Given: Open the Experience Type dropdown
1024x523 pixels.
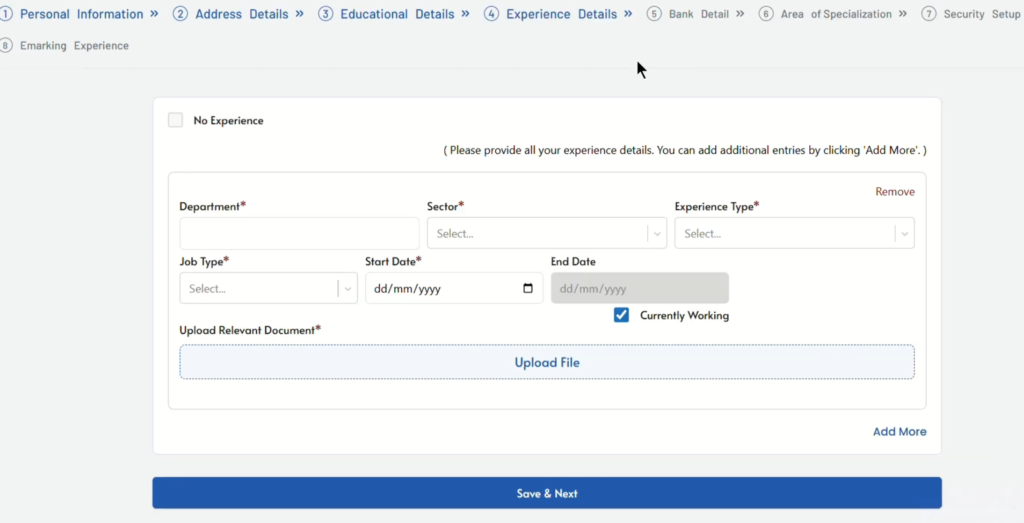Looking at the screenshot, I should pos(794,234).
